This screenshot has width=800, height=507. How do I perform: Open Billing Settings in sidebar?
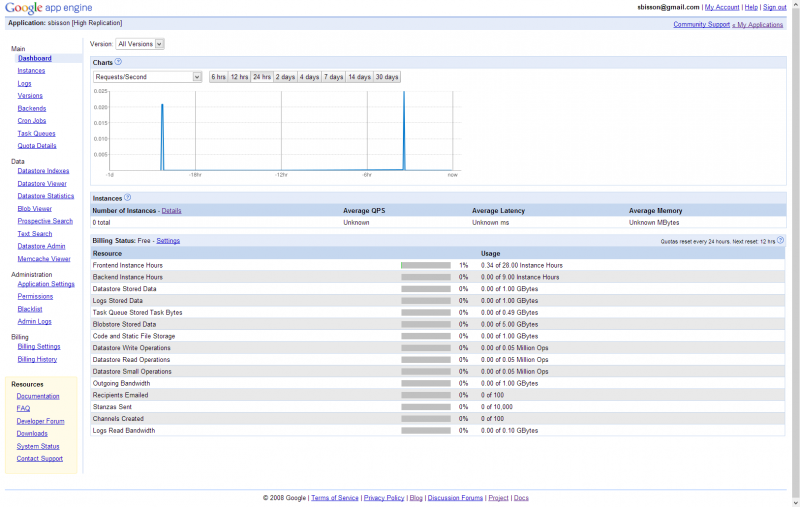point(39,346)
